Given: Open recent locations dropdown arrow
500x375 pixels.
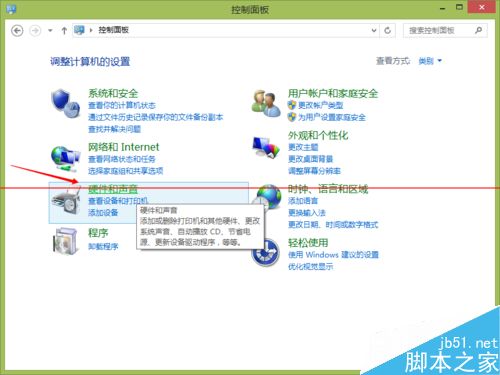Looking at the screenshot, I should pyautogui.click(x=50, y=31).
